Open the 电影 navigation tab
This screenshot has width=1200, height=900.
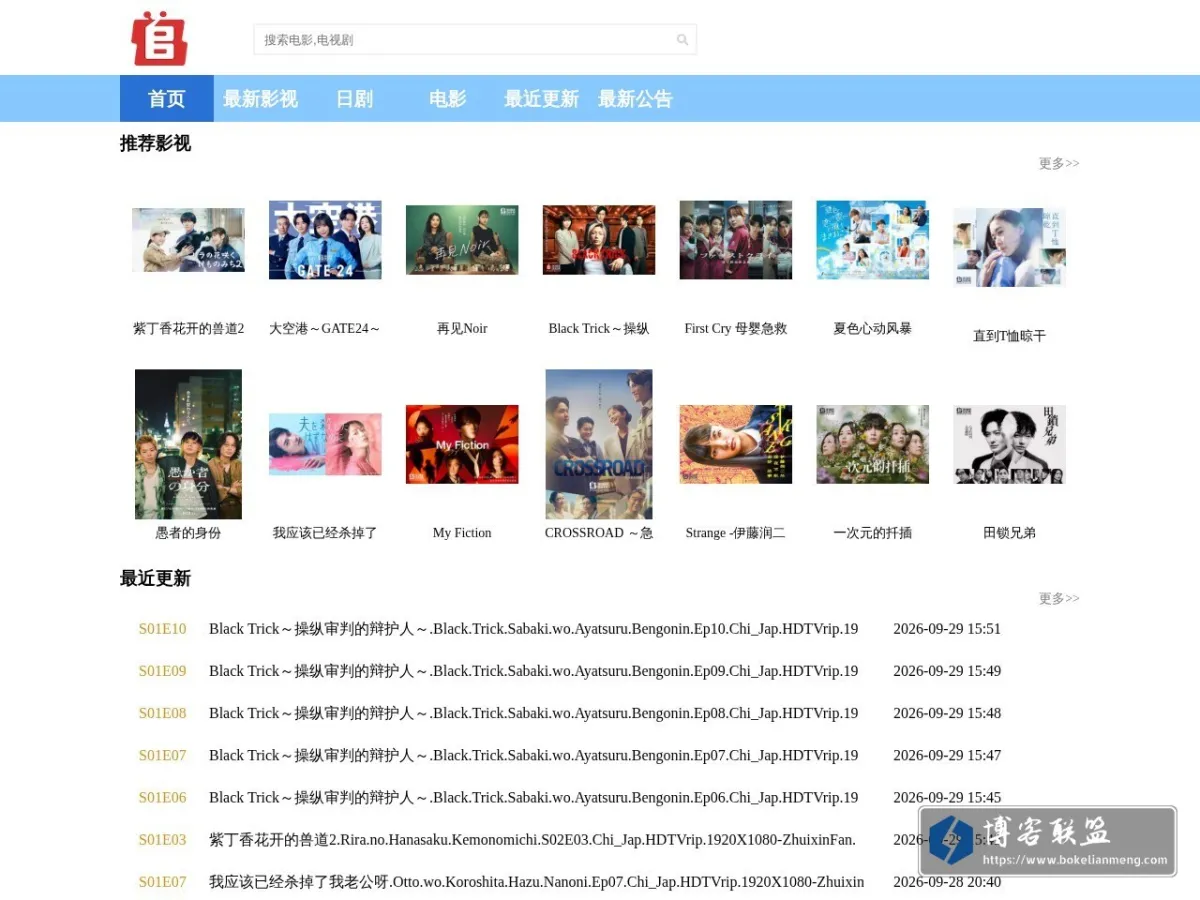(x=448, y=99)
